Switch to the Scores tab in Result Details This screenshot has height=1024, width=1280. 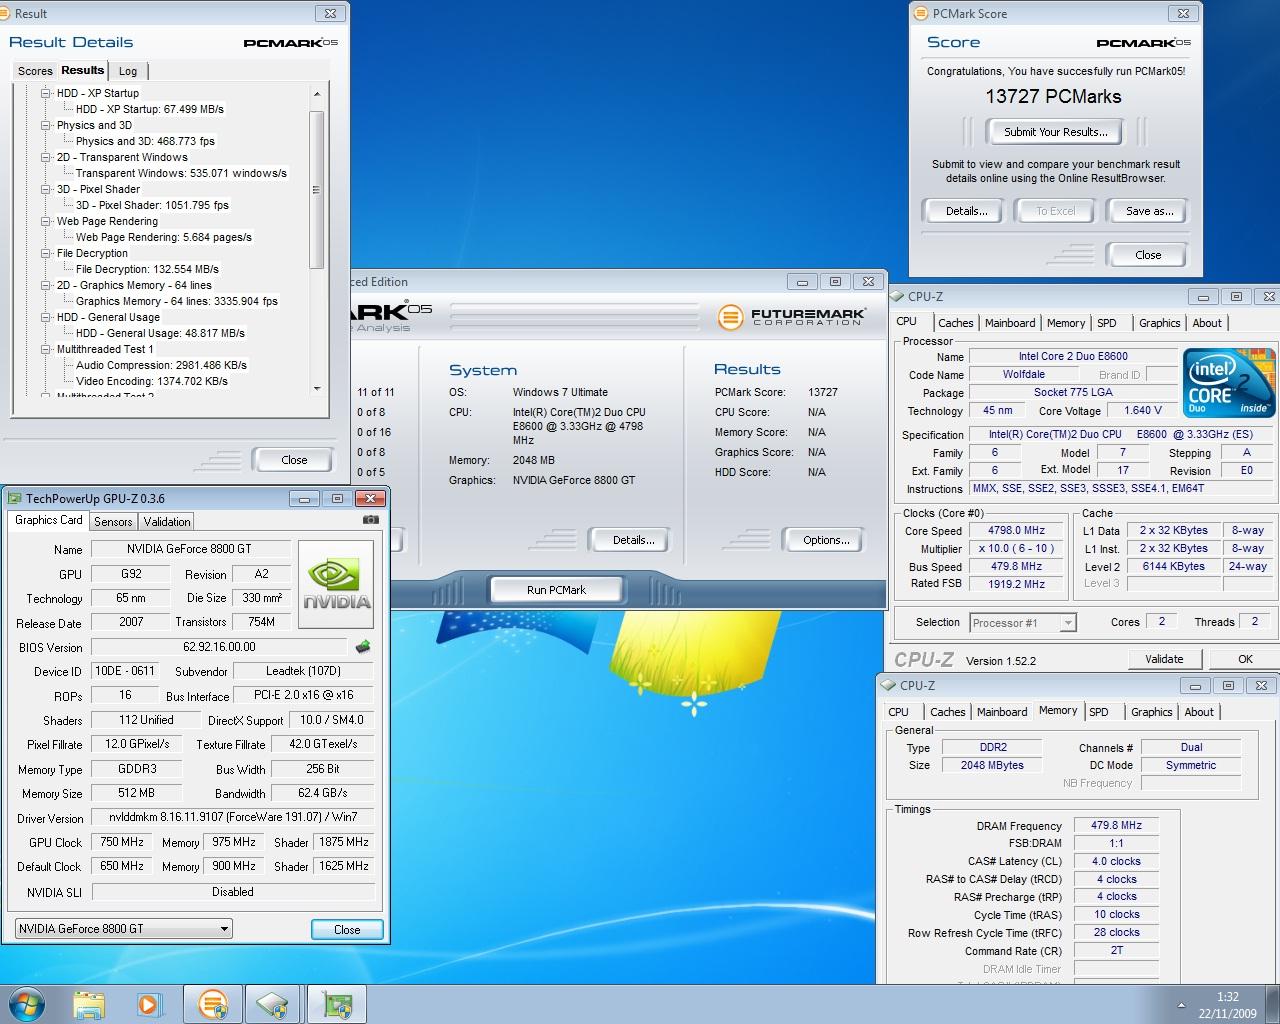[x=35, y=71]
